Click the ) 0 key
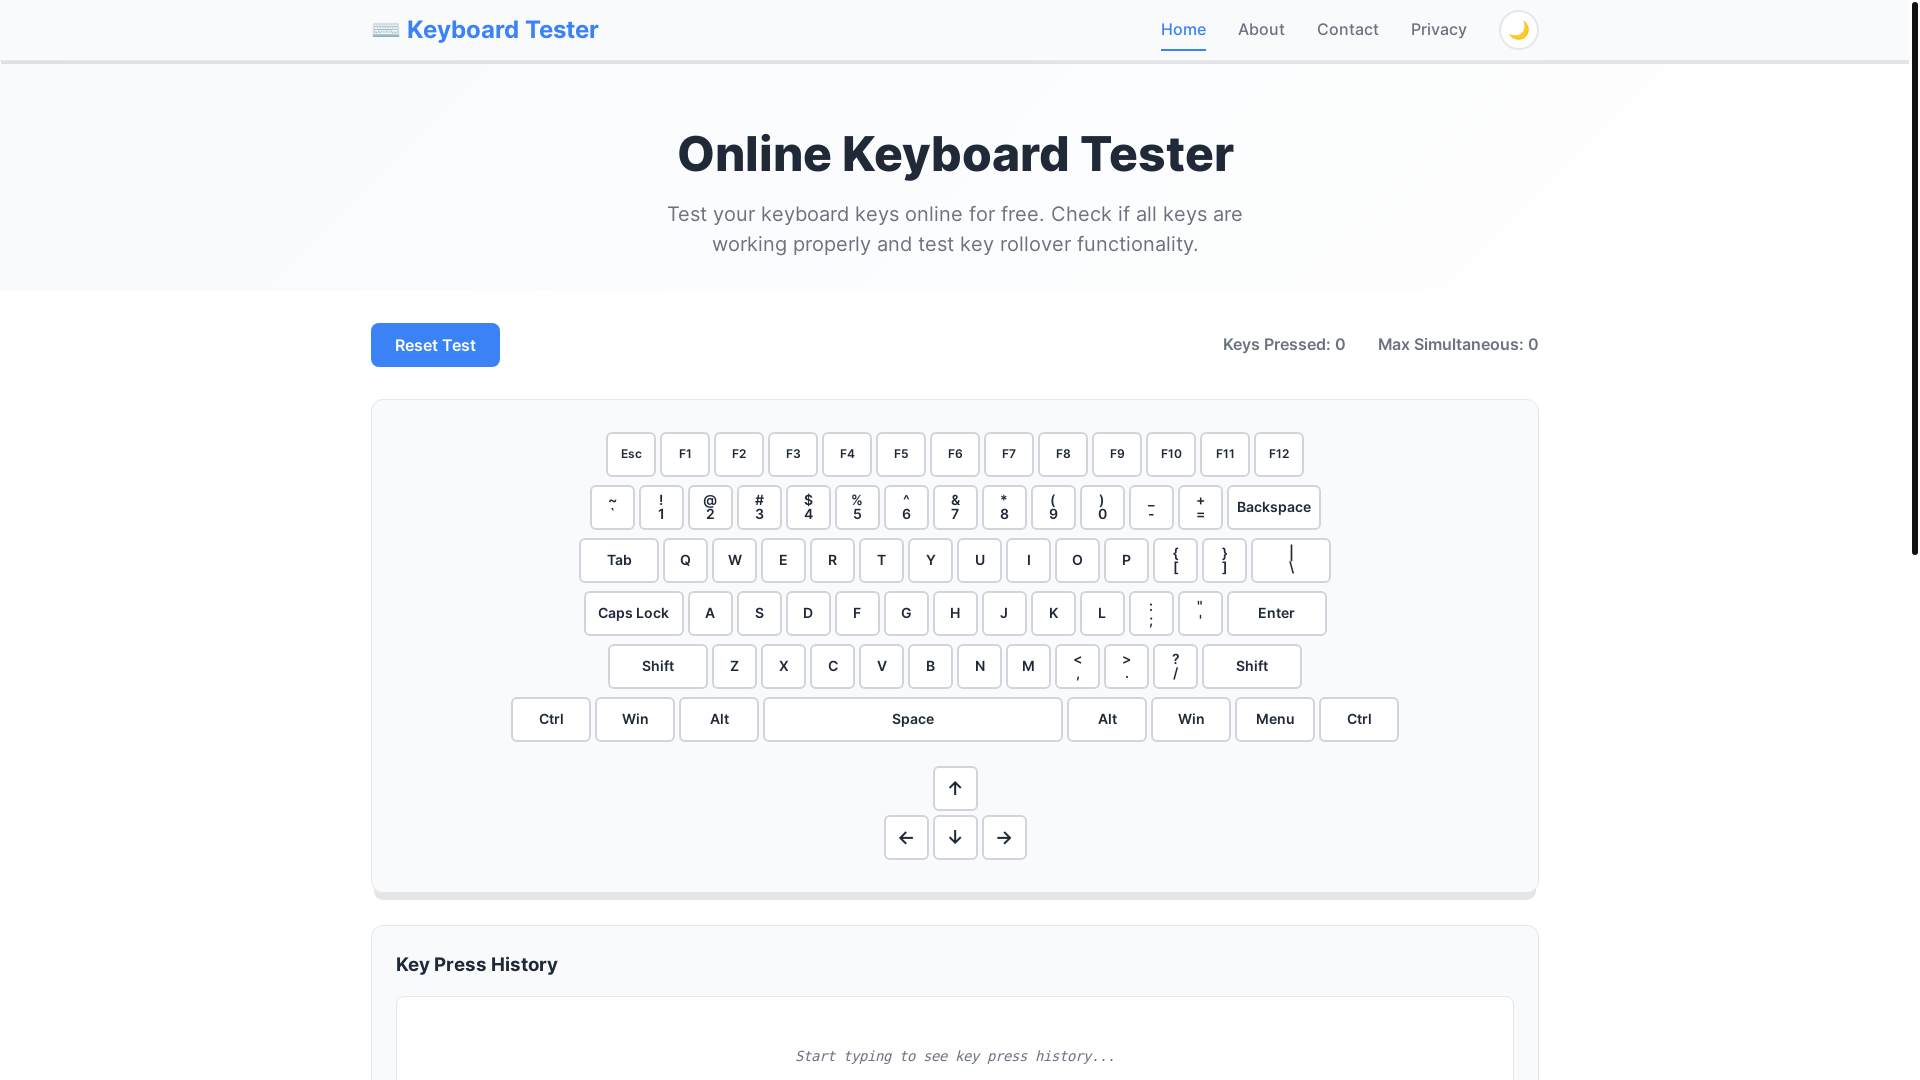The height and width of the screenshot is (1080, 1920). (1102, 507)
